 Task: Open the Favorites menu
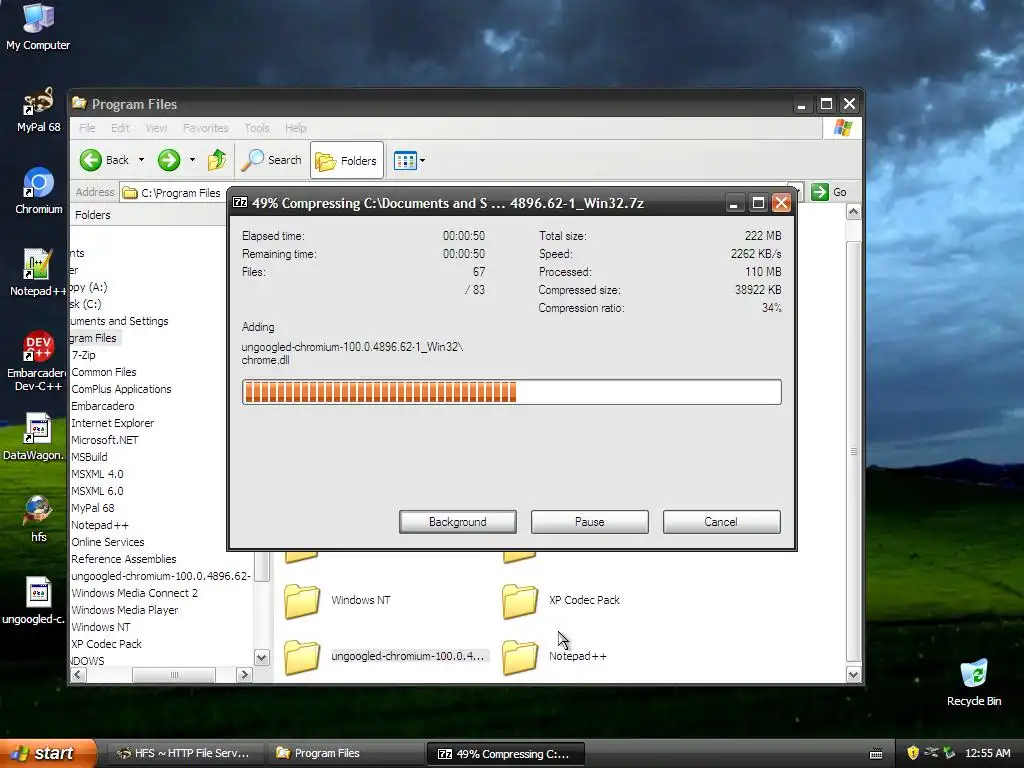tap(206, 128)
